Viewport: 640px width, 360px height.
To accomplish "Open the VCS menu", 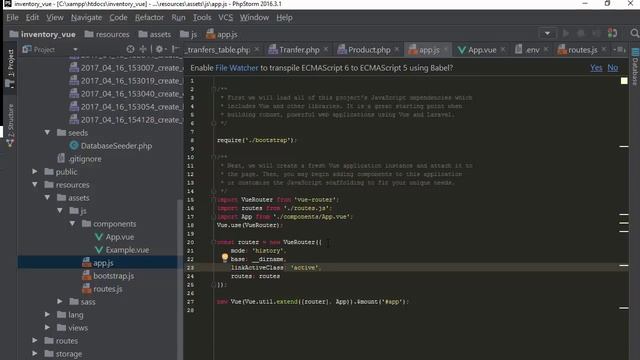I will point(225,18).
